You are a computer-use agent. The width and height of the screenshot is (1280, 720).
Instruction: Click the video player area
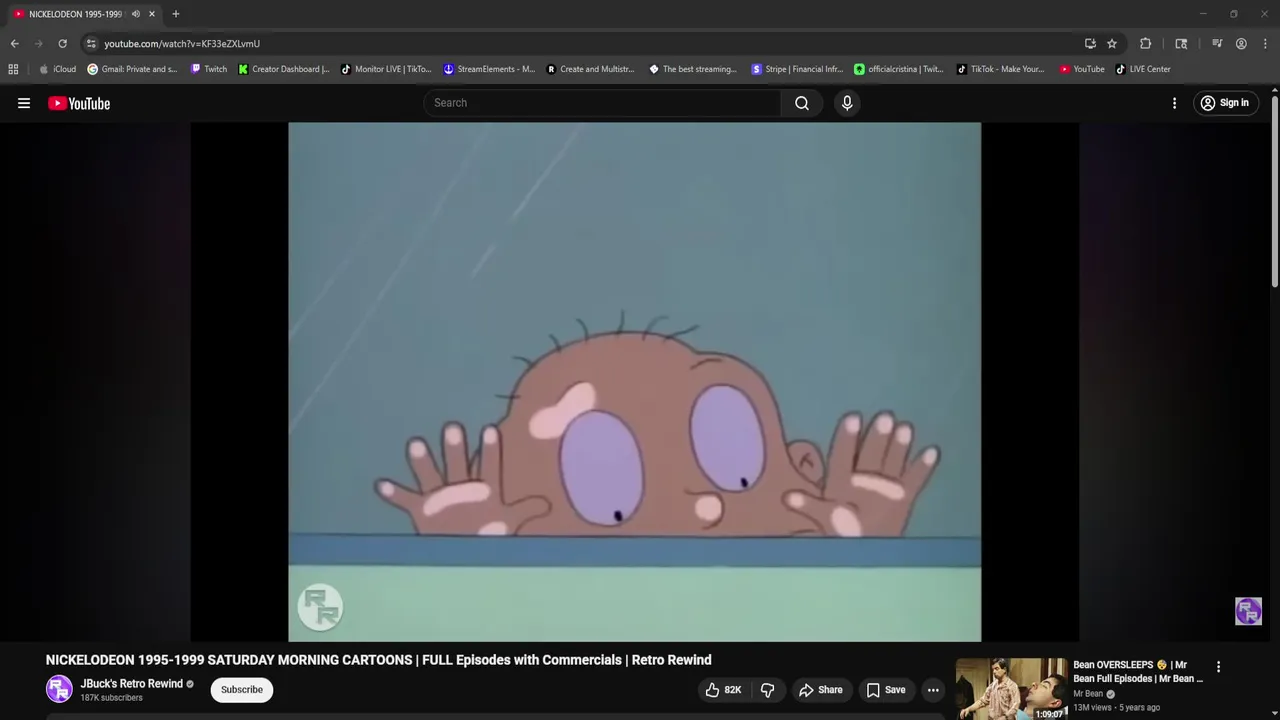coord(634,381)
